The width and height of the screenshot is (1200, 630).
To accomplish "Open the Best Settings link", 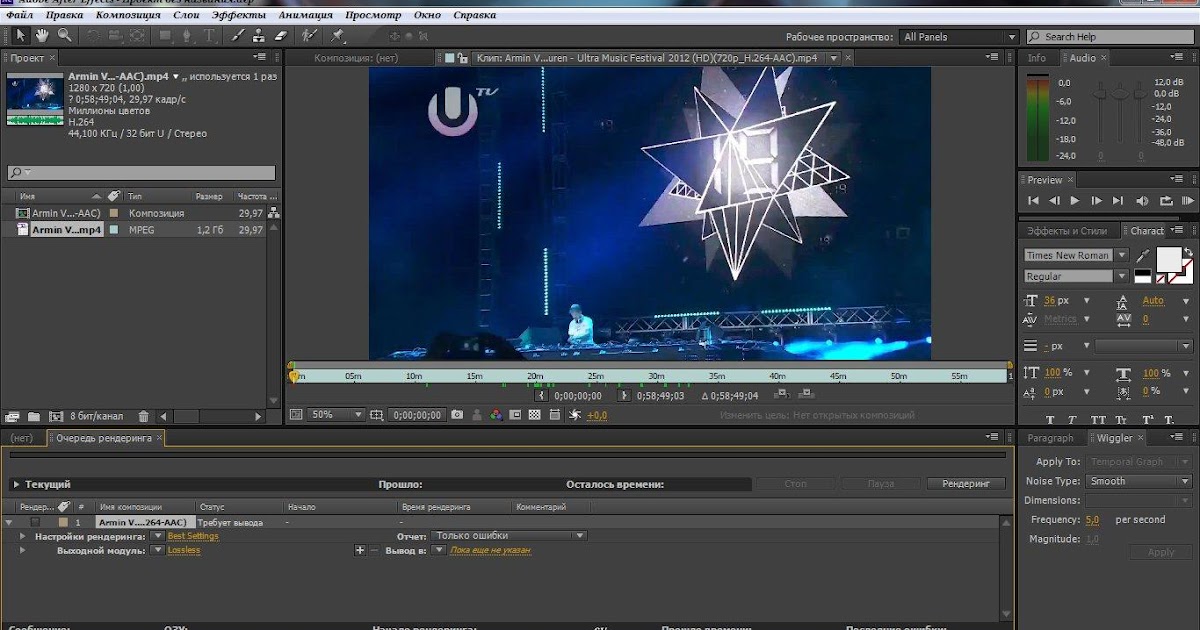I will (x=193, y=536).
